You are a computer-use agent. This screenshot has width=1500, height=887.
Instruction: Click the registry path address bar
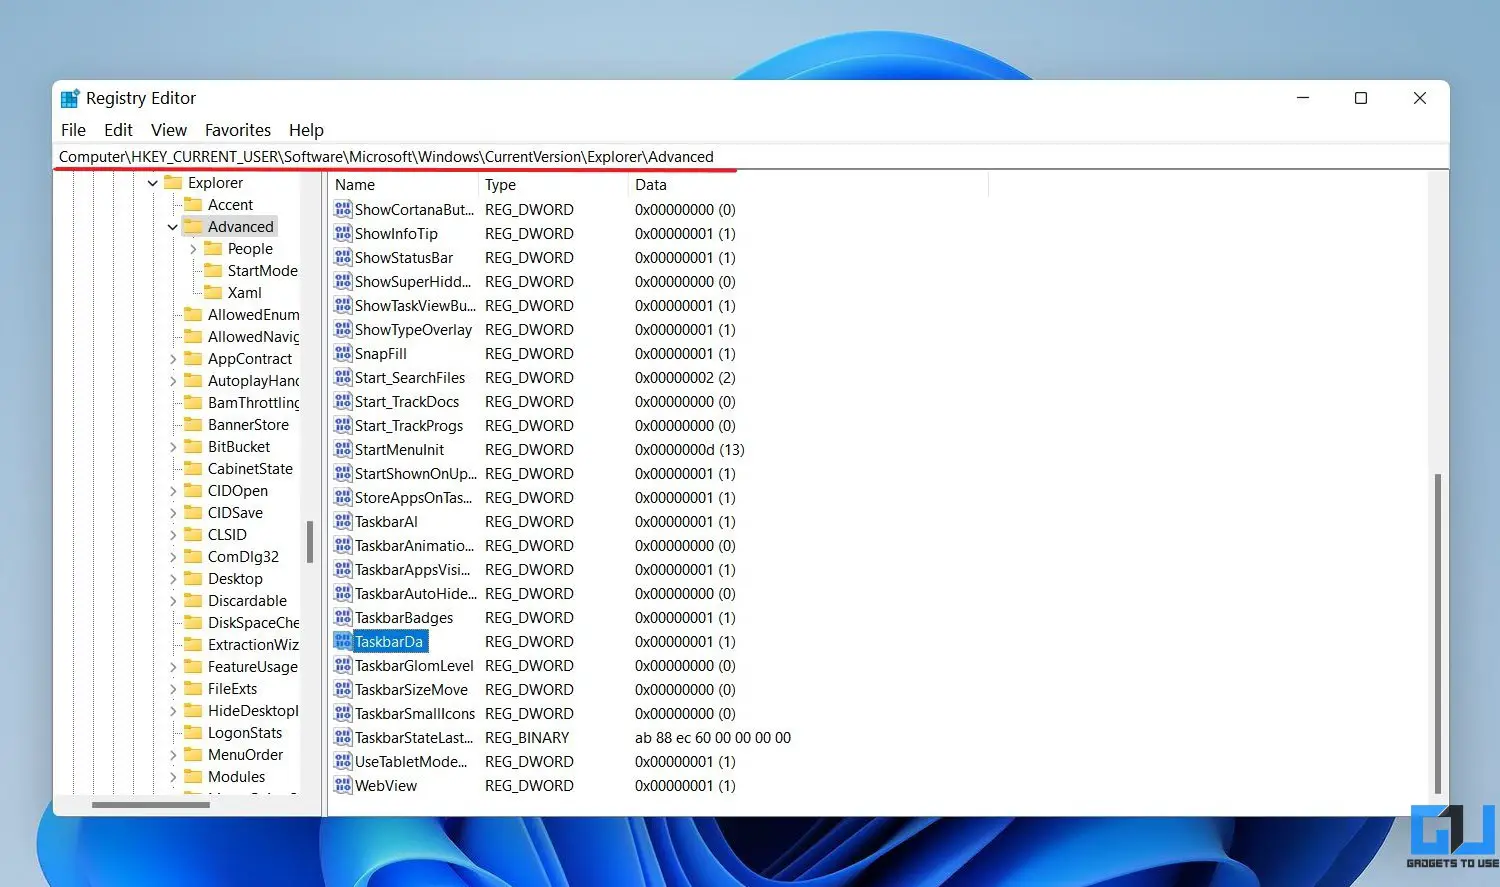(750, 156)
